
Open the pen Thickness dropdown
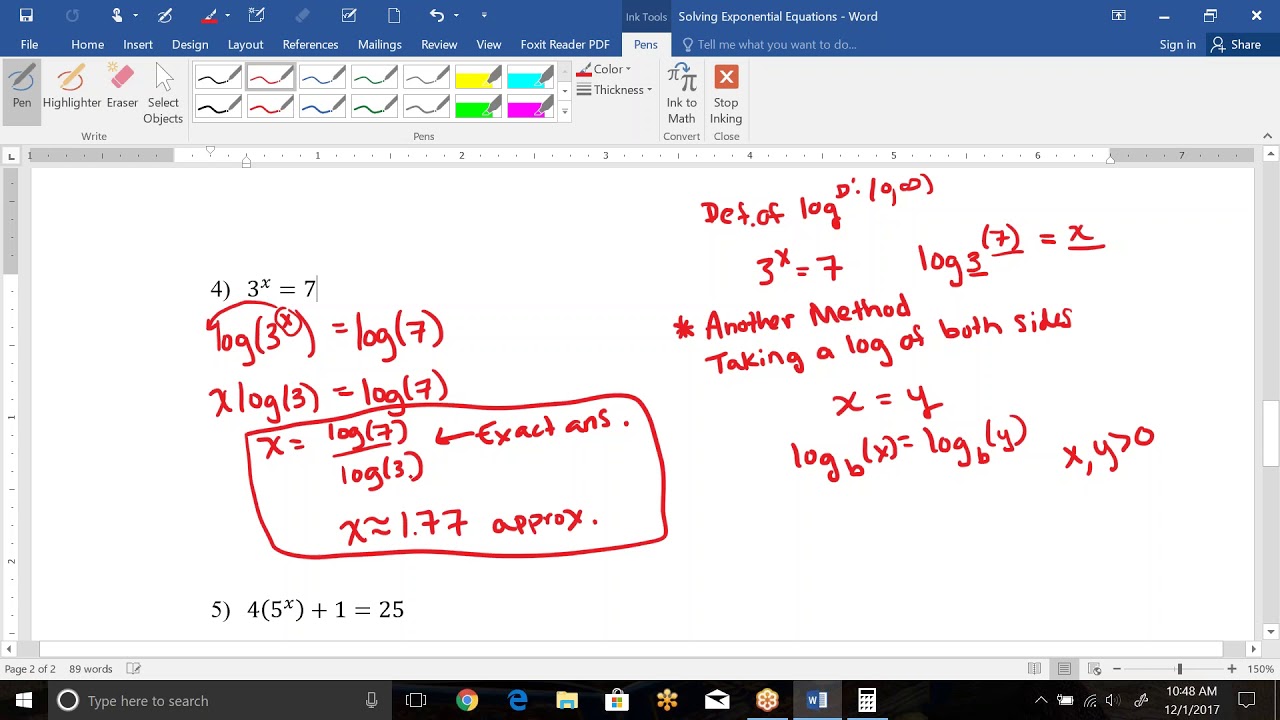[x=614, y=90]
